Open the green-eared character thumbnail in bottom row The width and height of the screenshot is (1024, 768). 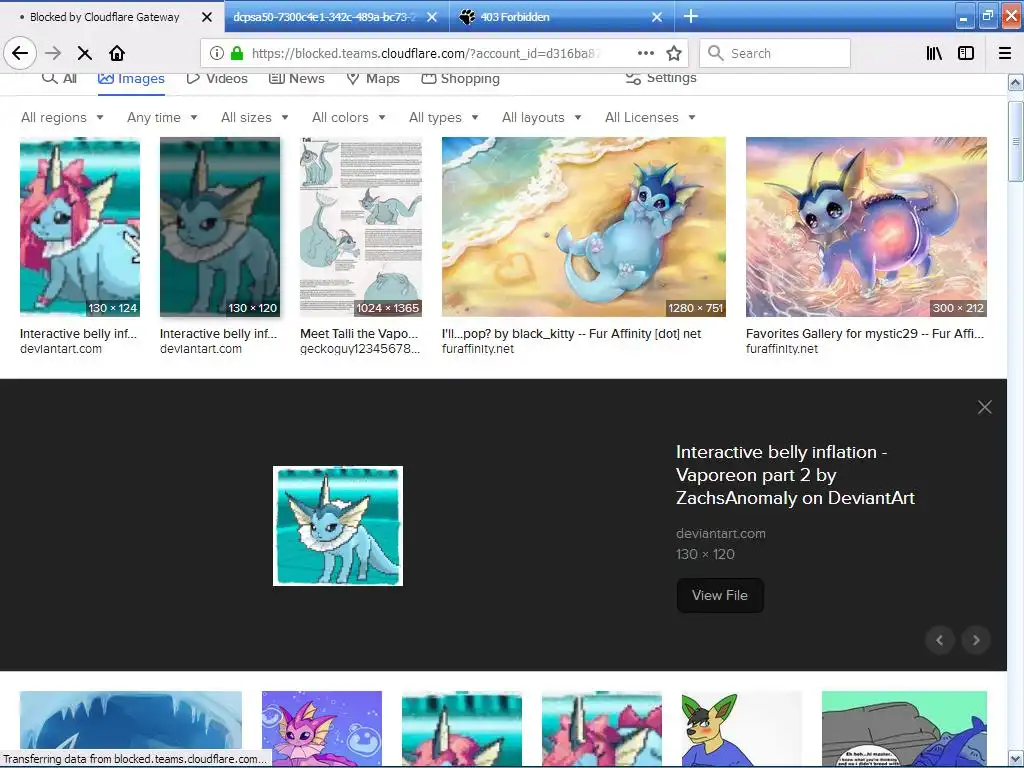tap(741, 728)
